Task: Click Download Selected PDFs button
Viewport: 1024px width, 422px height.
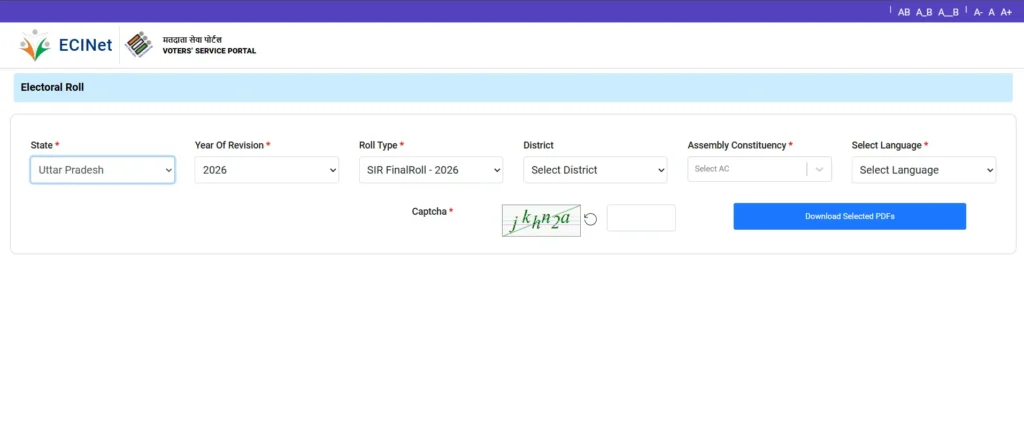Action: pos(849,216)
